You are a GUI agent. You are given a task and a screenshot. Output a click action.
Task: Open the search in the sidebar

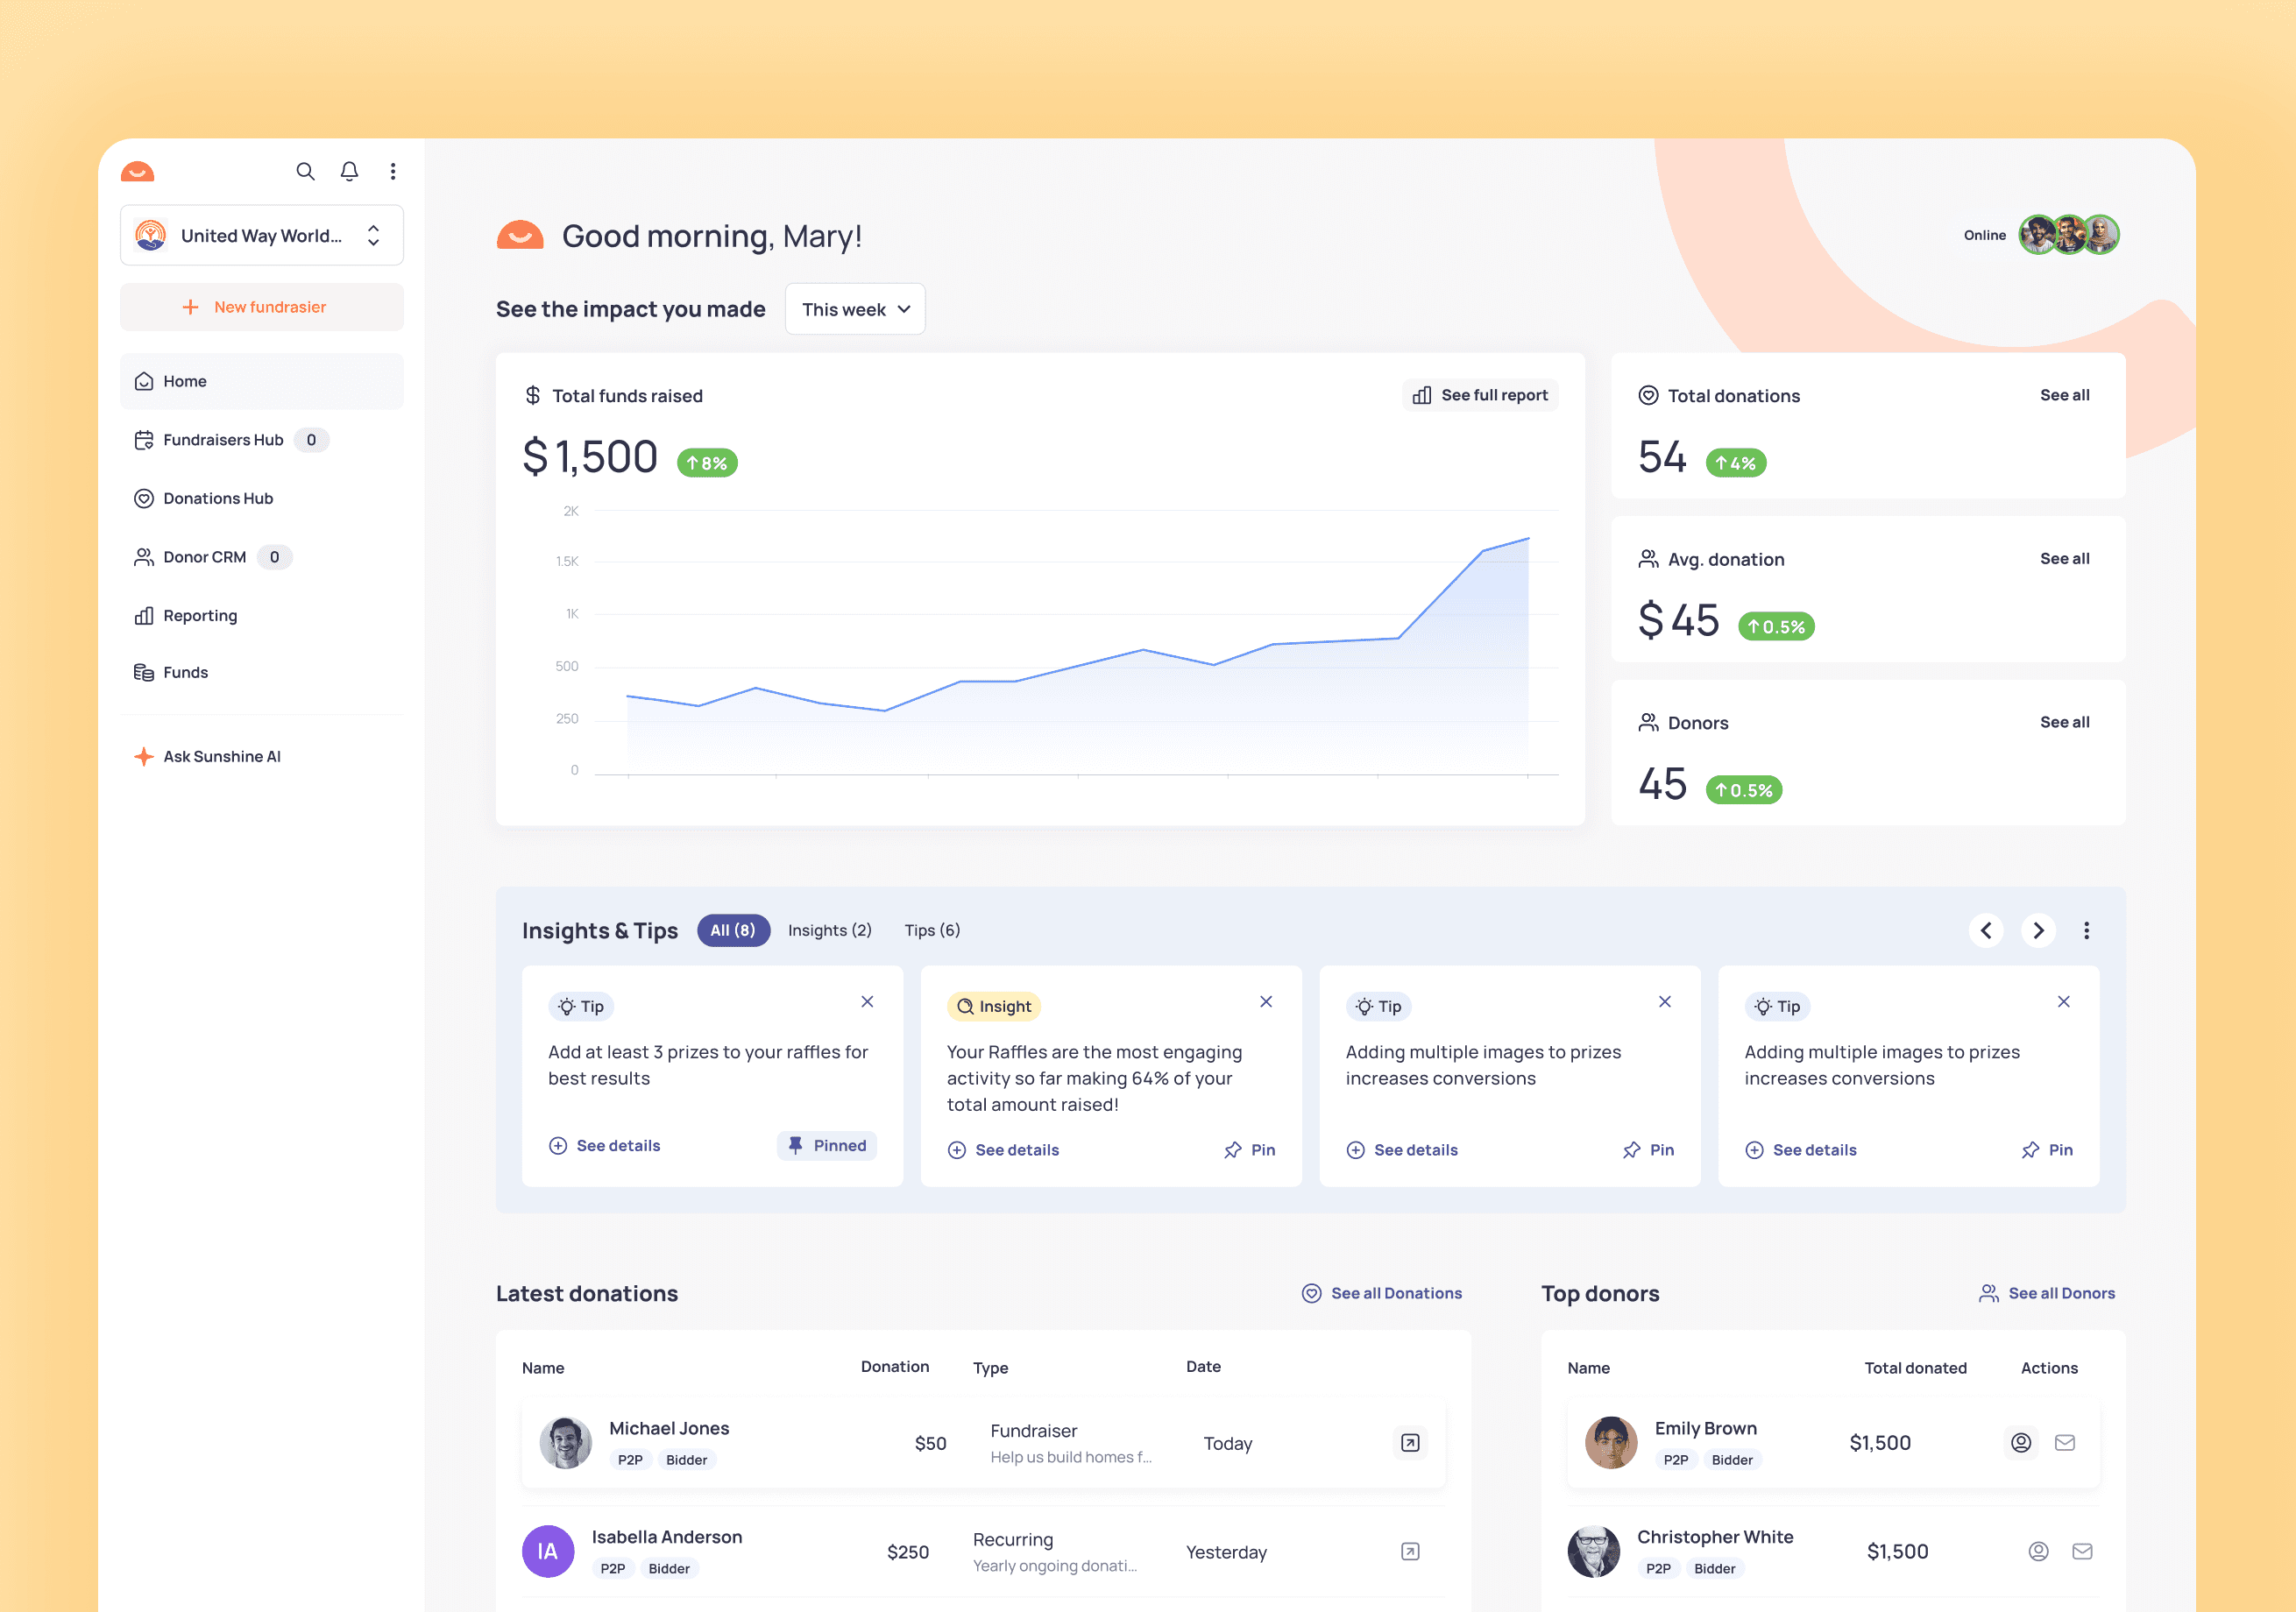pyautogui.click(x=306, y=171)
